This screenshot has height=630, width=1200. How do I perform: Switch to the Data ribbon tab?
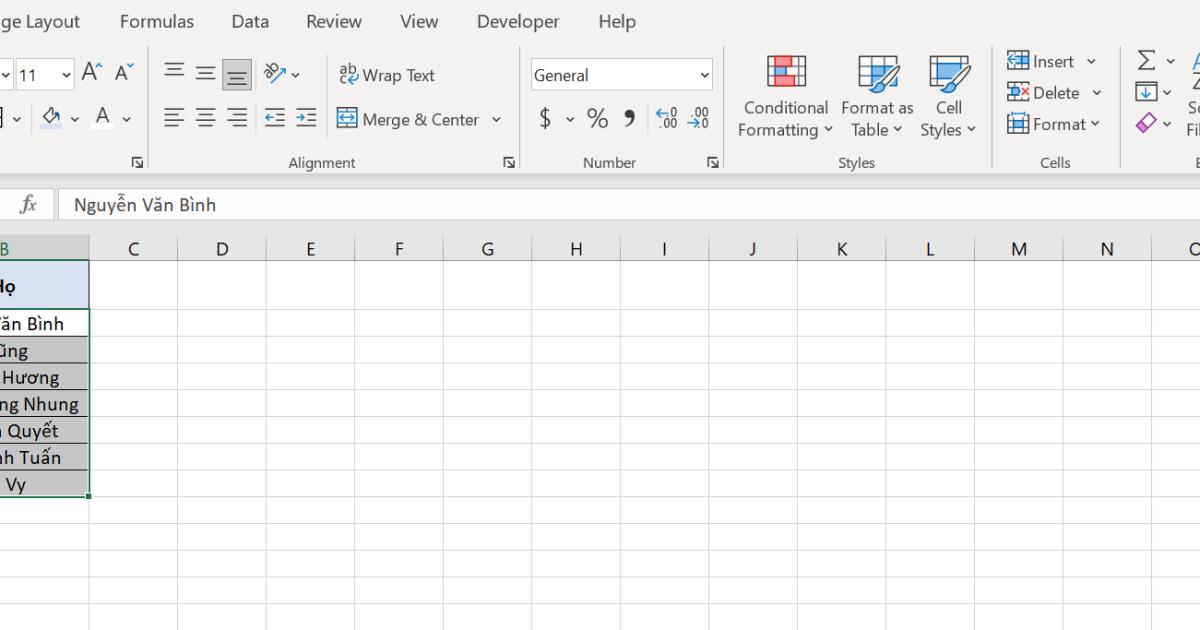[249, 21]
